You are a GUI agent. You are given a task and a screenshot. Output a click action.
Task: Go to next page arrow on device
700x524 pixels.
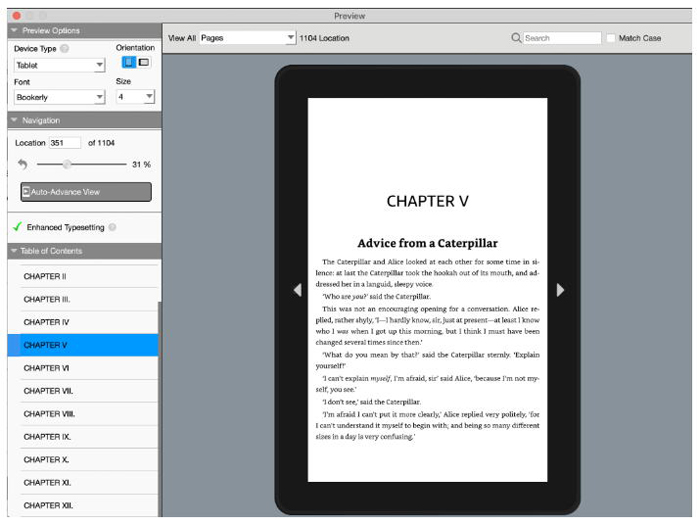[x=560, y=290]
